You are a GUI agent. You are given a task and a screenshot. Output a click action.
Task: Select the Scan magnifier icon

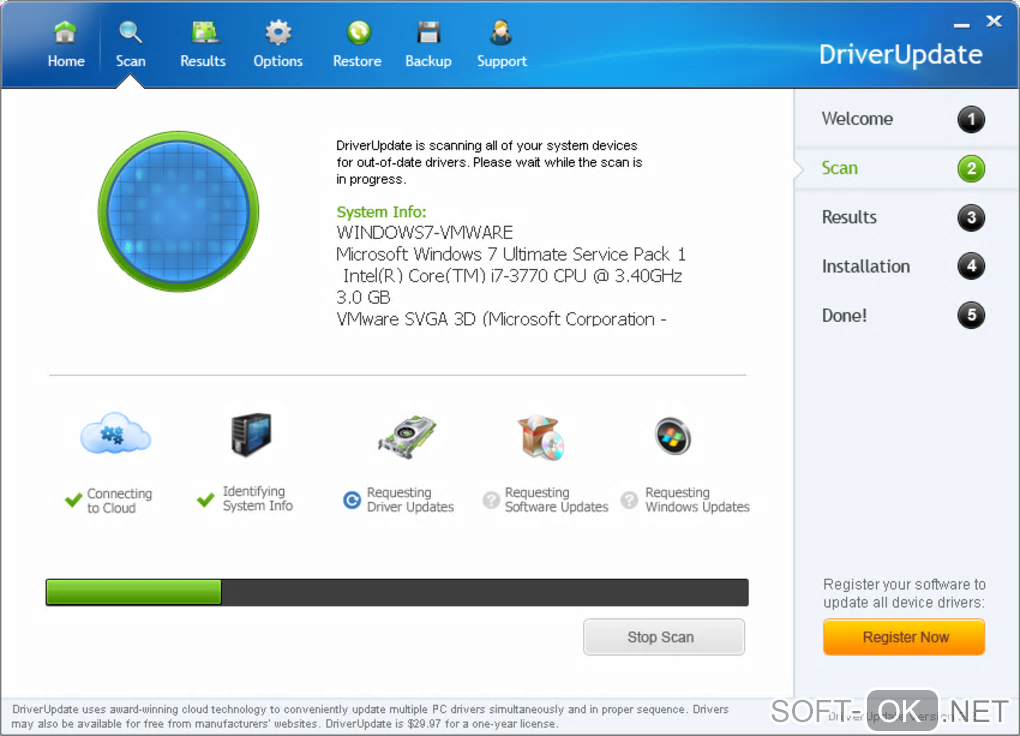pos(130,32)
